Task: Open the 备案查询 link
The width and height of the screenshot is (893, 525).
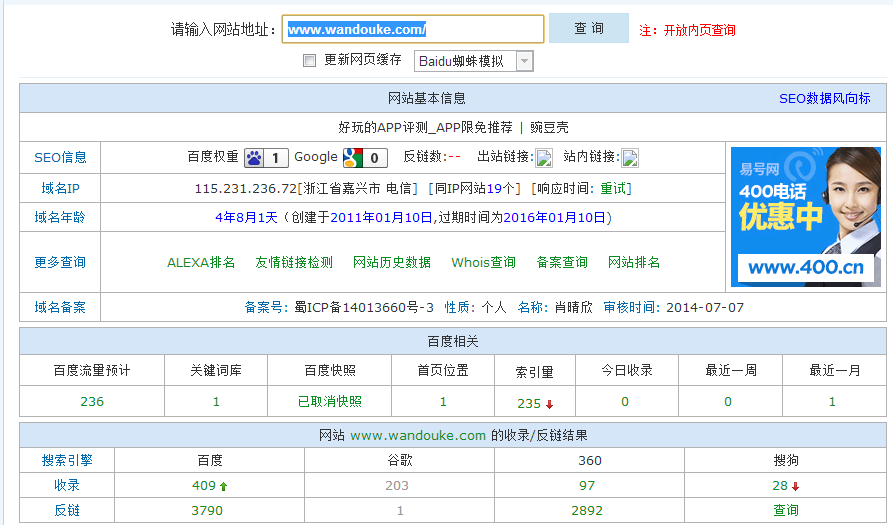Action: point(562,262)
